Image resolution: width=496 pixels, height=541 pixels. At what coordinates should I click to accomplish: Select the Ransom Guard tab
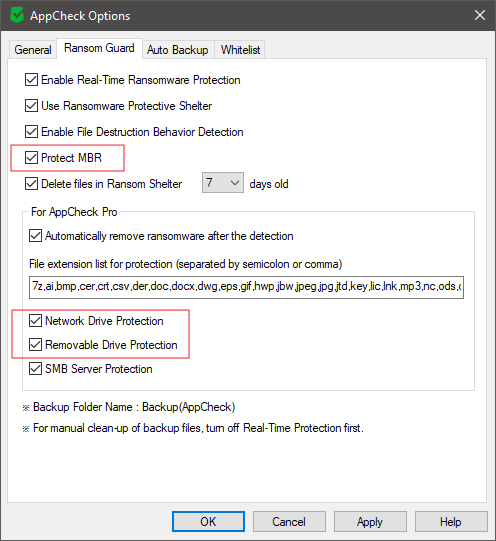[x=99, y=48]
